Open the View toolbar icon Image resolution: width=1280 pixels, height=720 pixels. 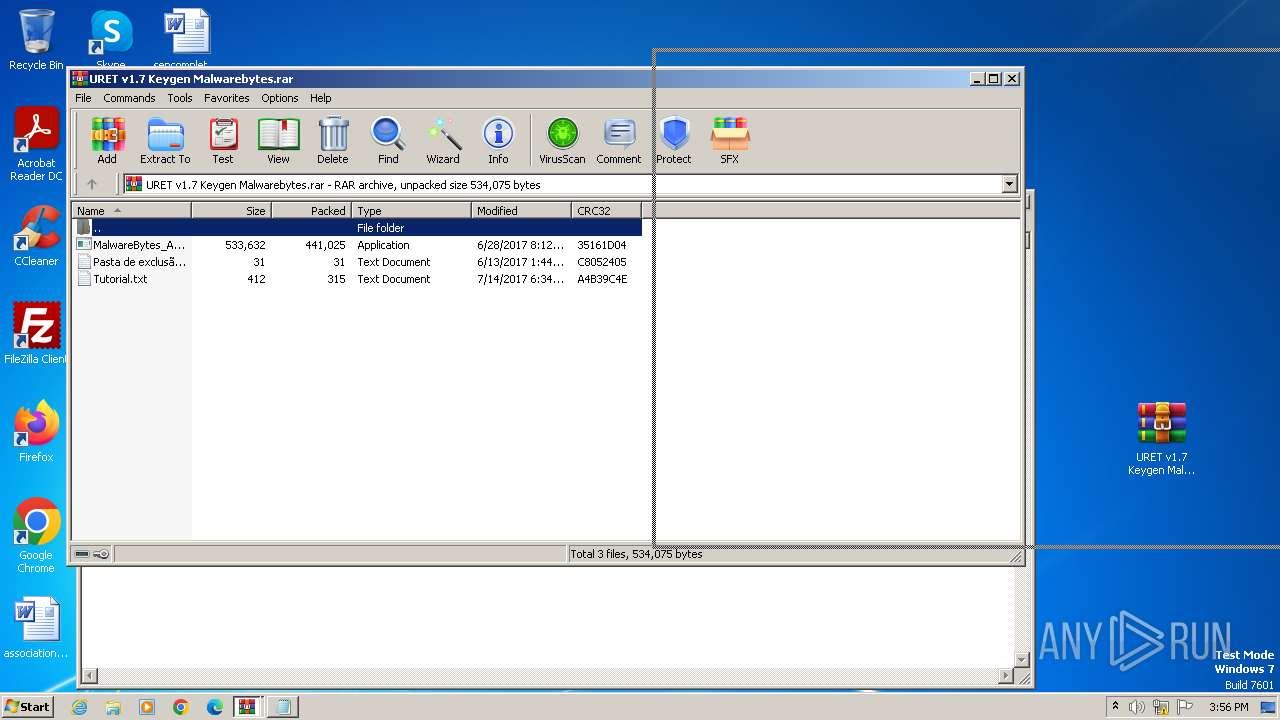click(x=278, y=140)
